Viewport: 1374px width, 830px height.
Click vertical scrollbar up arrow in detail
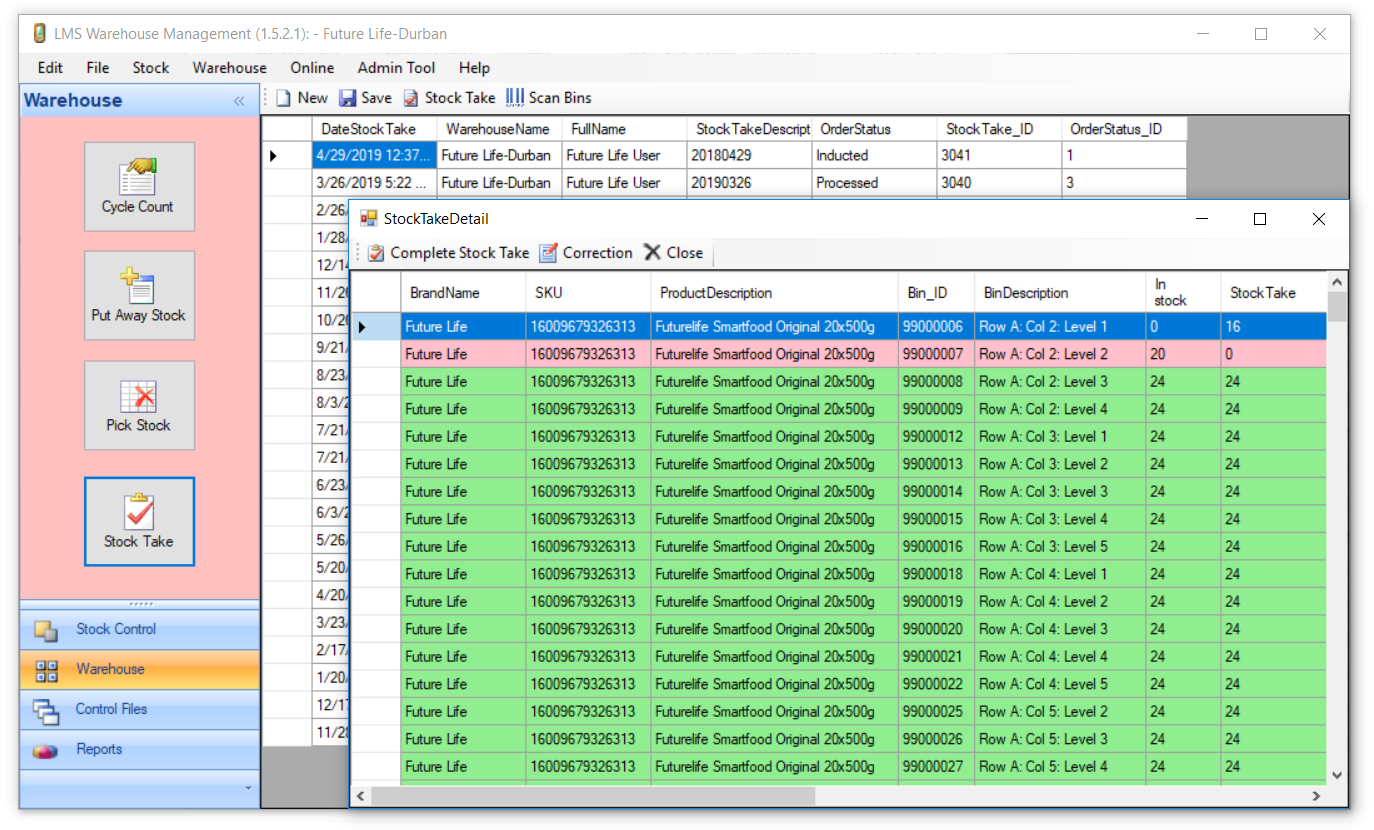[1337, 281]
